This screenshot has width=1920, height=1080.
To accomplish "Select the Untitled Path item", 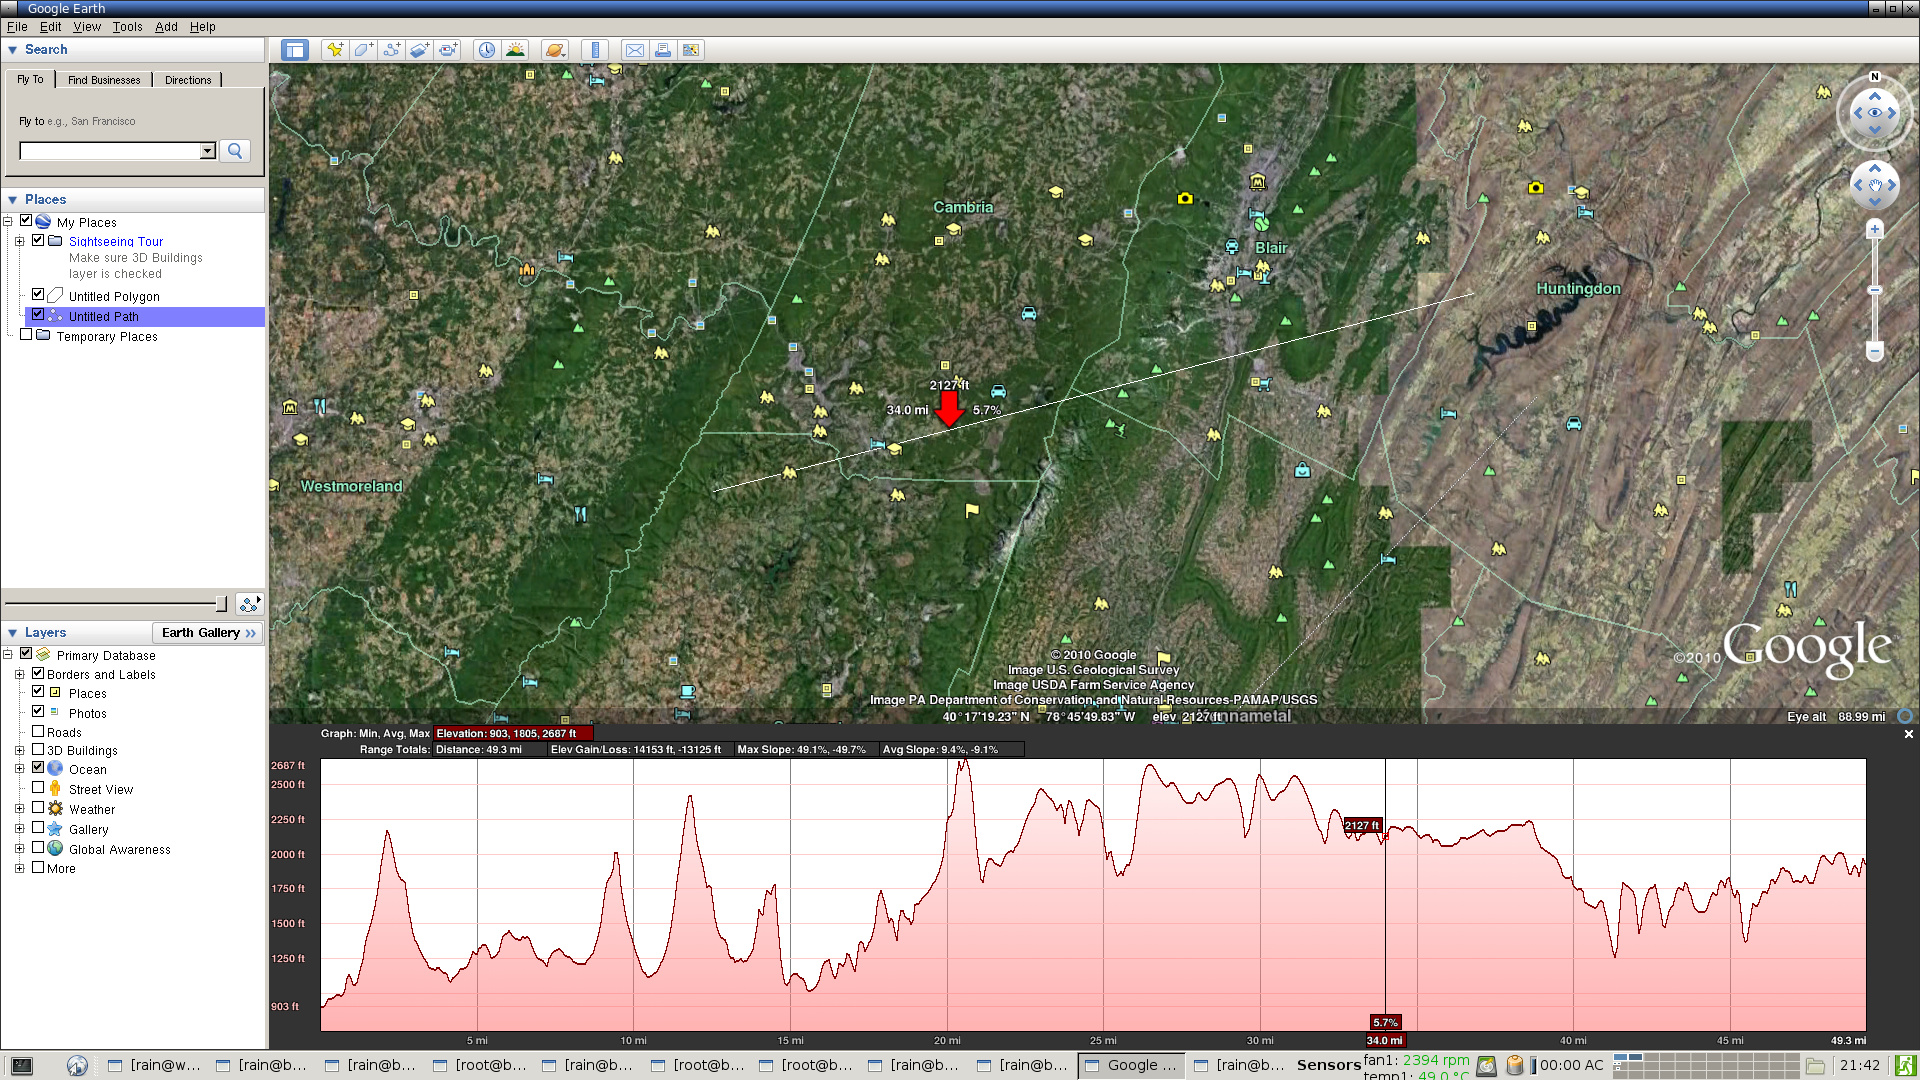I will [104, 316].
